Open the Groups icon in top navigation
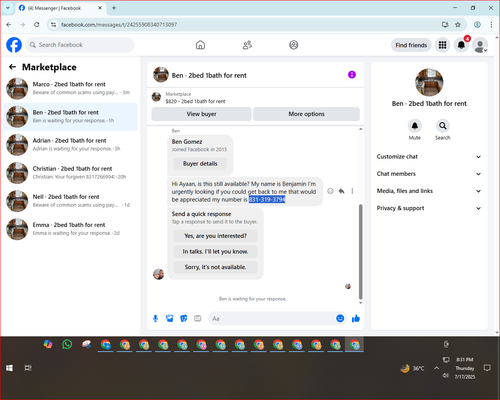500x400 pixels. (x=294, y=45)
